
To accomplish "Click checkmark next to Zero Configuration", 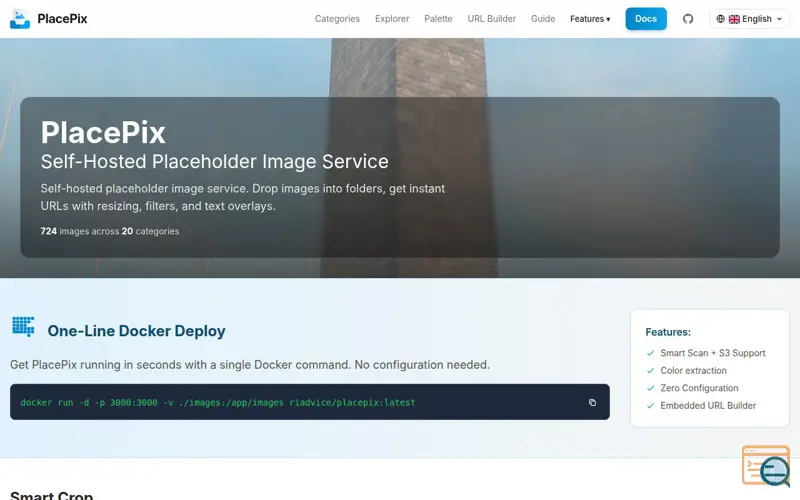I will click(650, 388).
